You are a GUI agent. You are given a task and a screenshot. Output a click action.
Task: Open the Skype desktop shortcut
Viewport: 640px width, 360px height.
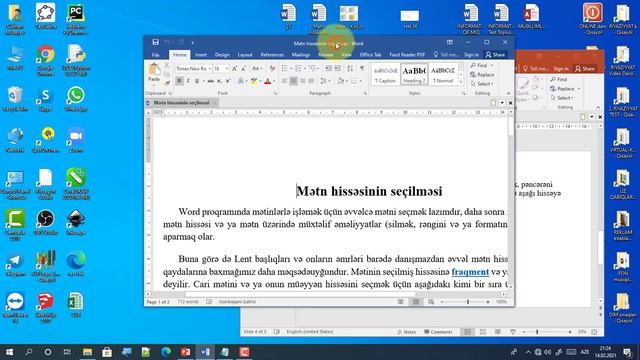45,99
